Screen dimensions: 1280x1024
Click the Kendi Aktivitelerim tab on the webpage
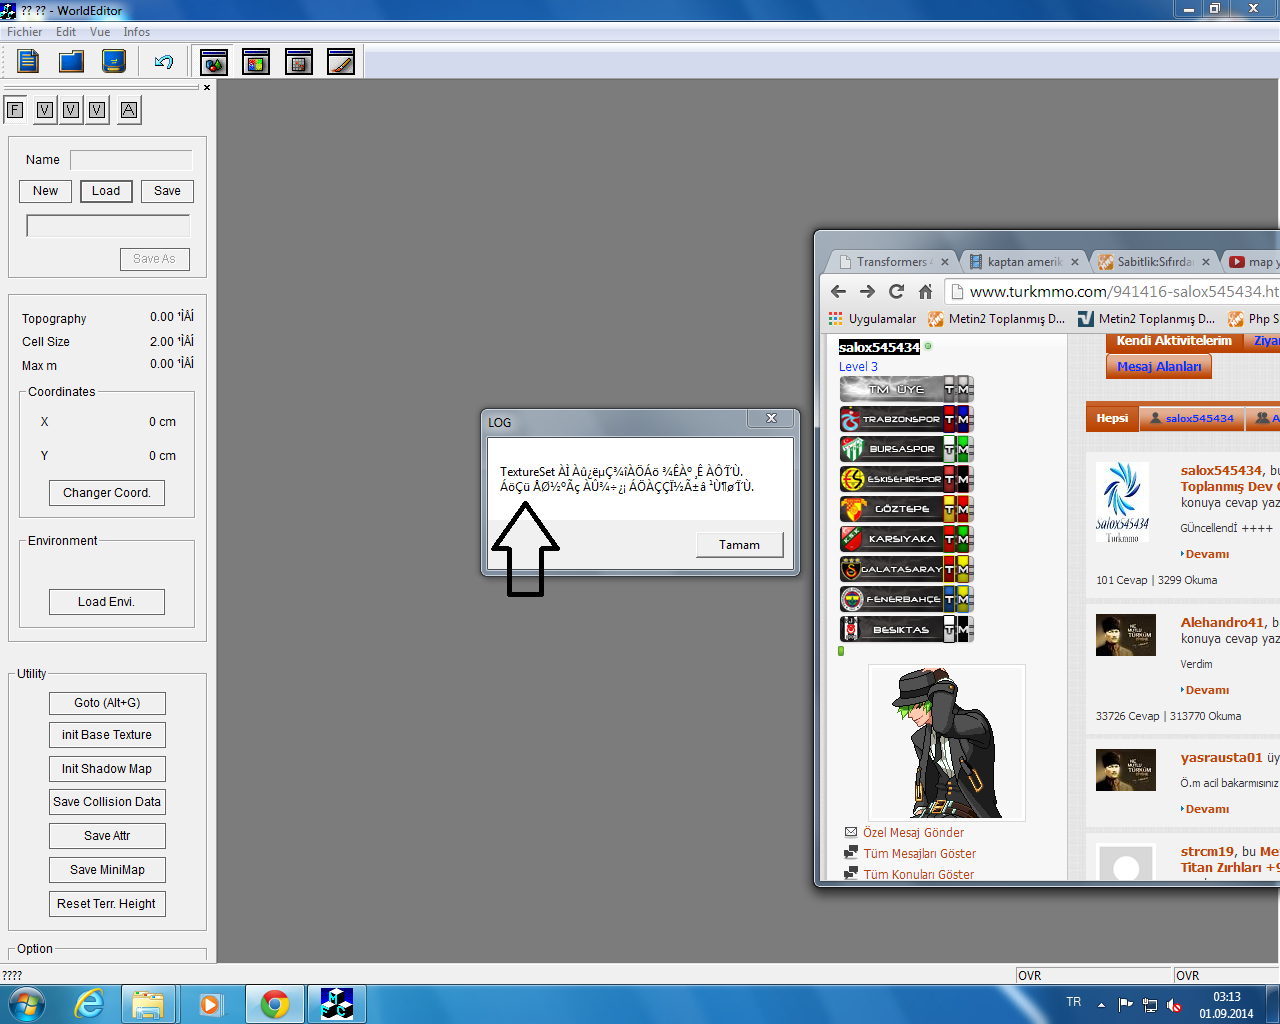[1174, 341]
